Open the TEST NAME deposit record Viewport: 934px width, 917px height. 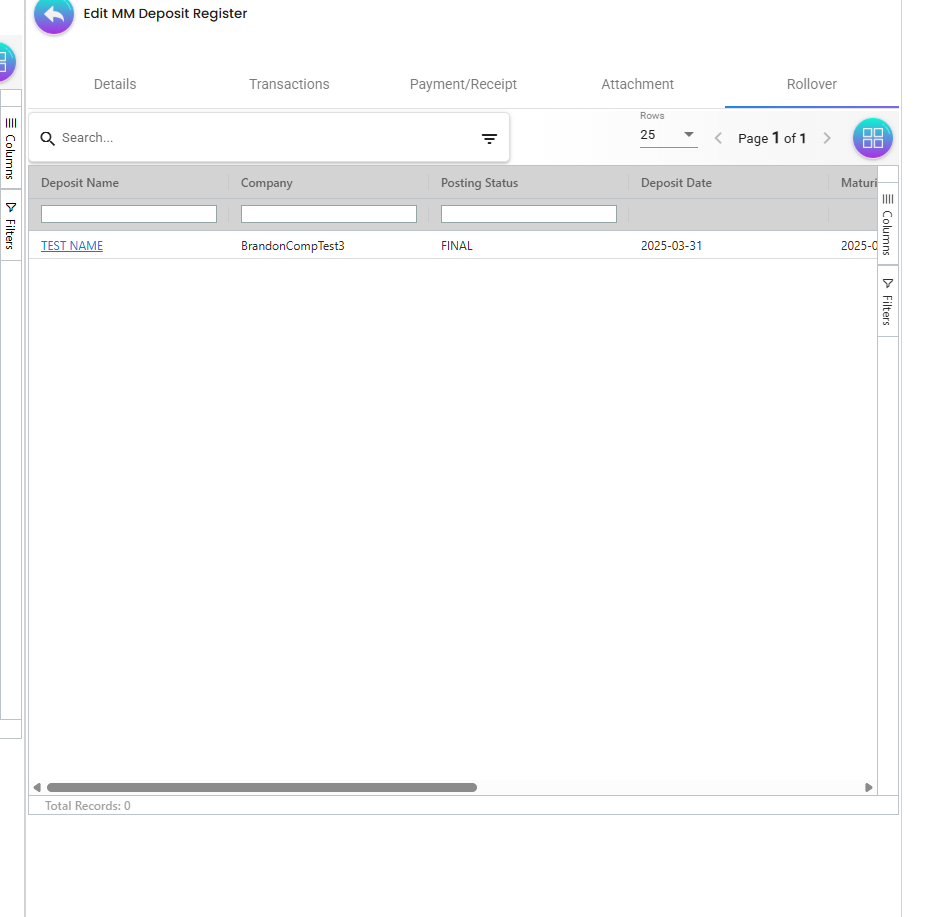tap(71, 245)
